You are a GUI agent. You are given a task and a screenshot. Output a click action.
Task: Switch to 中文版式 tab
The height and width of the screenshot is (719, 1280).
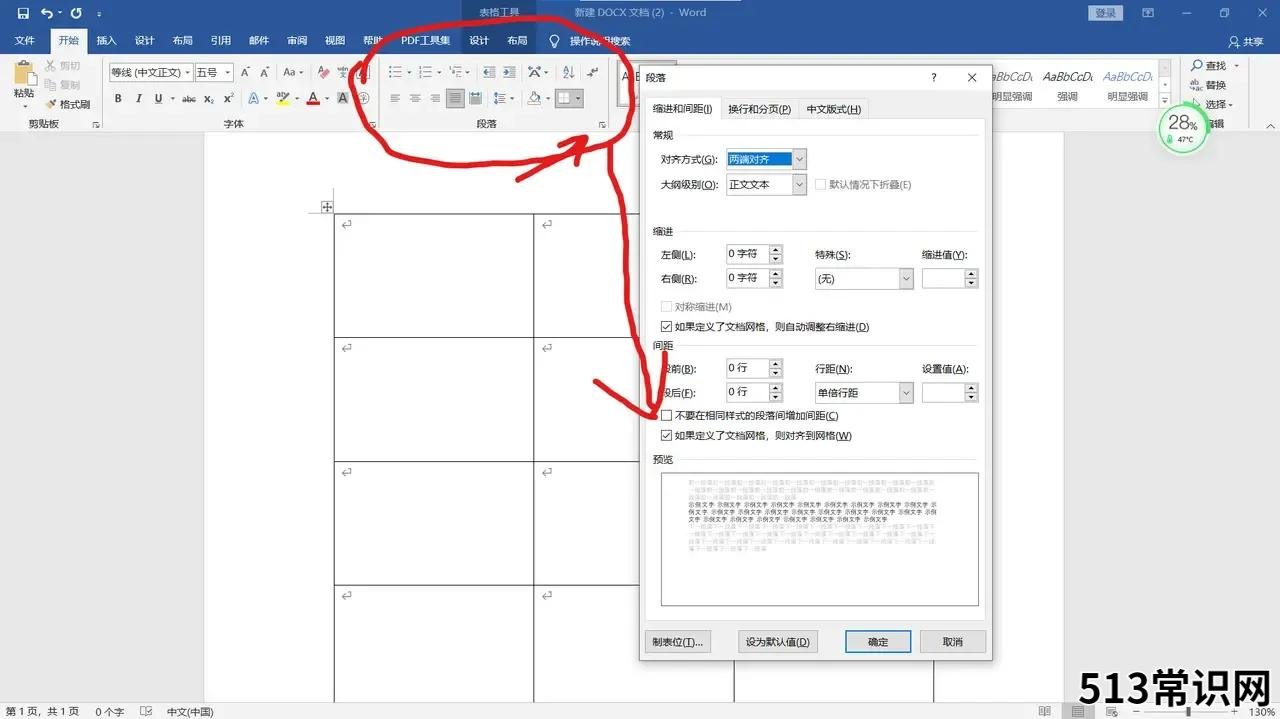tap(833, 109)
